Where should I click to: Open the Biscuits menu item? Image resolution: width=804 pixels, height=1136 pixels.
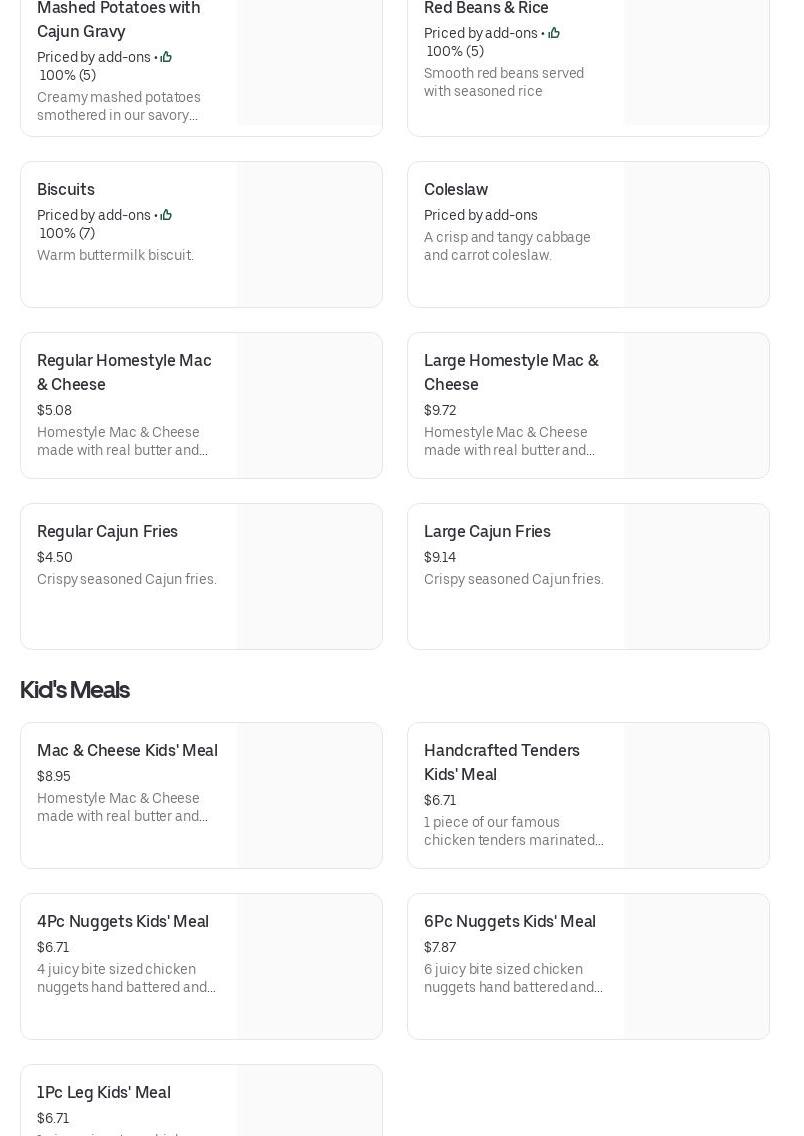[66, 190]
